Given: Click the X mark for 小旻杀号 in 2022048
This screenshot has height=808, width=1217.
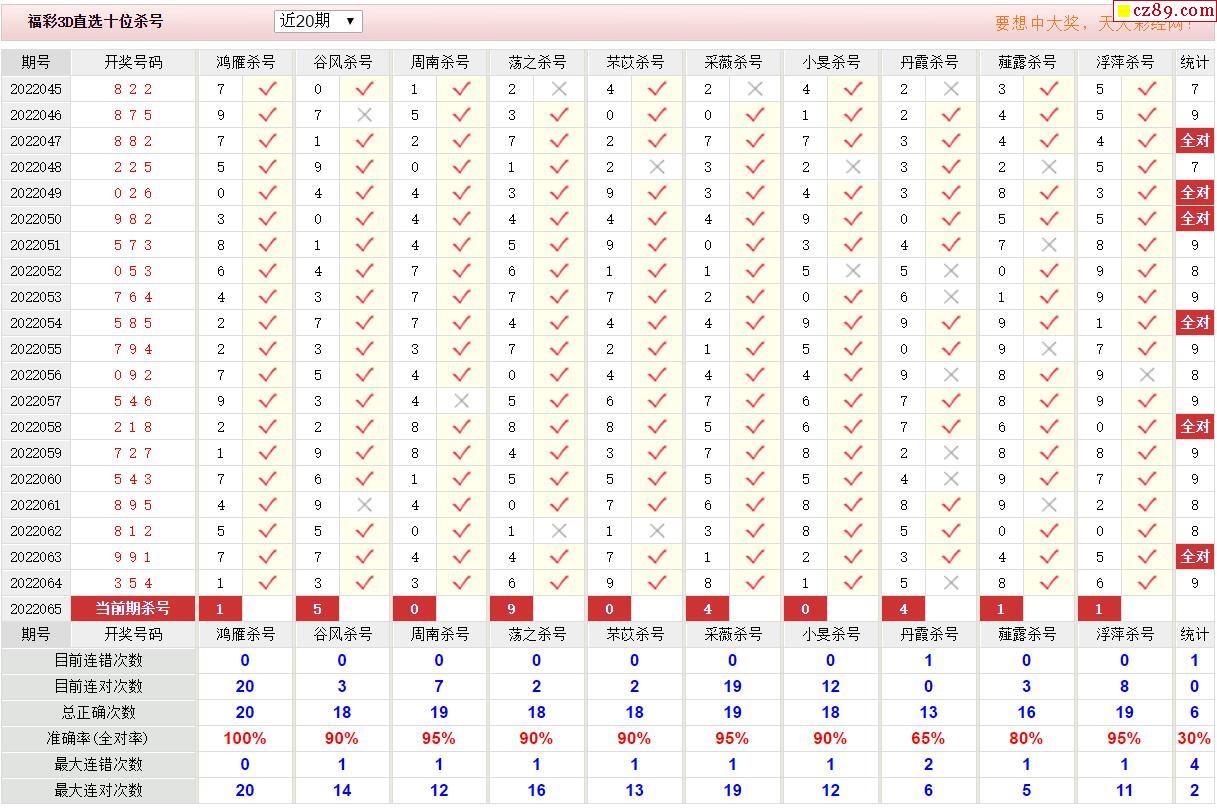Looking at the screenshot, I should coord(853,167).
